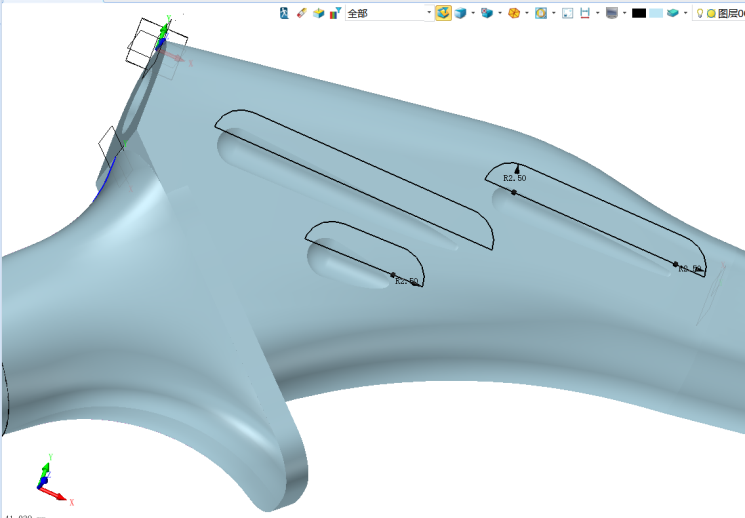Click the dark gray background display icon
The image size is (745, 518).
[x=611, y=13]
